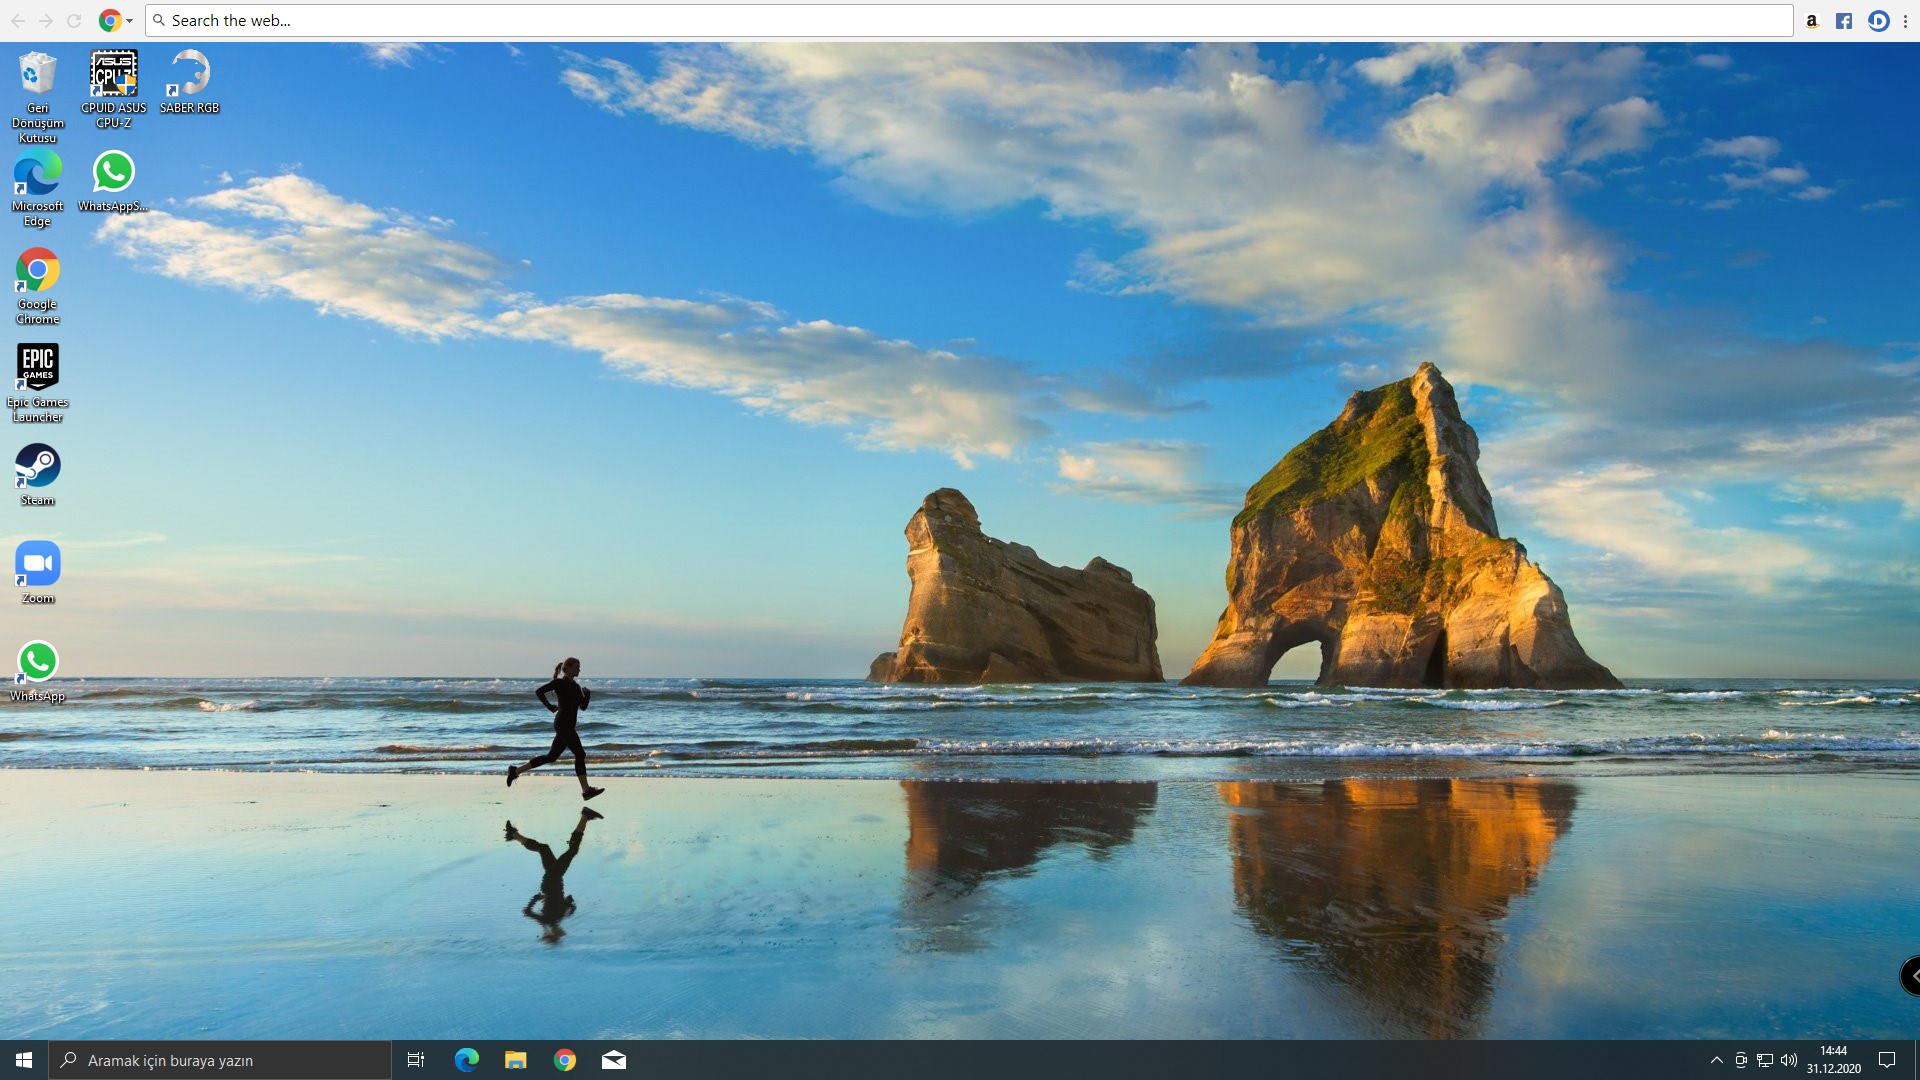Click Aramak için buraya yazın search box
Viewport: 1920px width, 1080px height.
pyautogui.click(x=220, y=1060)
